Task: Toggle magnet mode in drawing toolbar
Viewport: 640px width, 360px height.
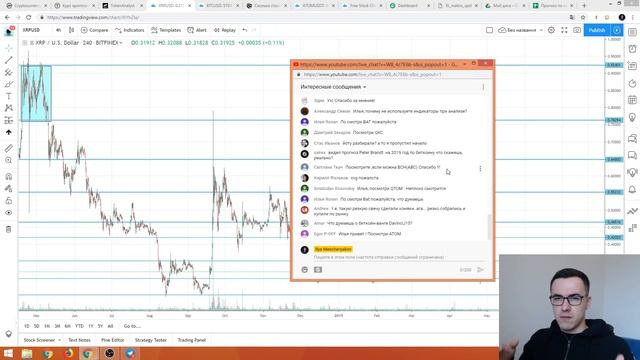Action: point(9,176)
